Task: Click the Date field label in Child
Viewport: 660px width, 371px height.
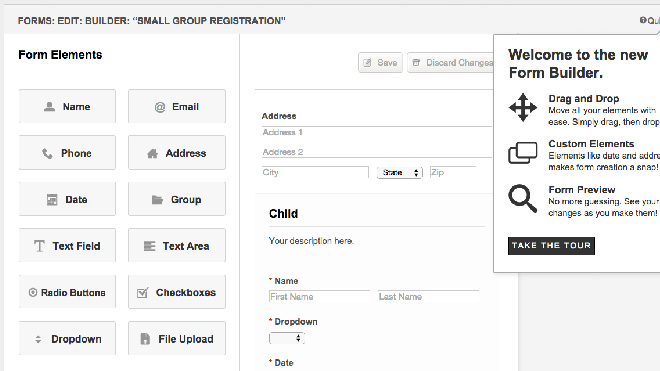Action: (x=284, y=363)
